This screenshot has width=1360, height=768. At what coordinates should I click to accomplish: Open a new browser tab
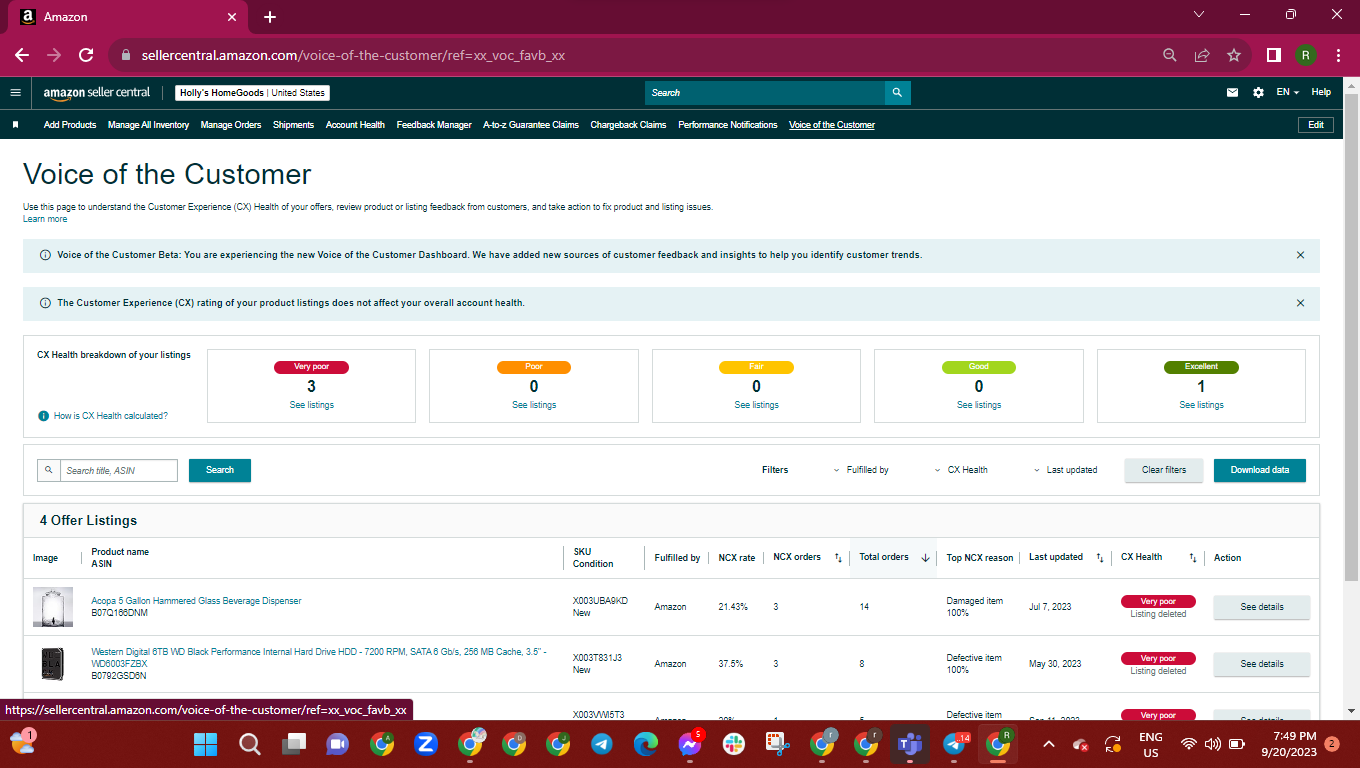270,17
